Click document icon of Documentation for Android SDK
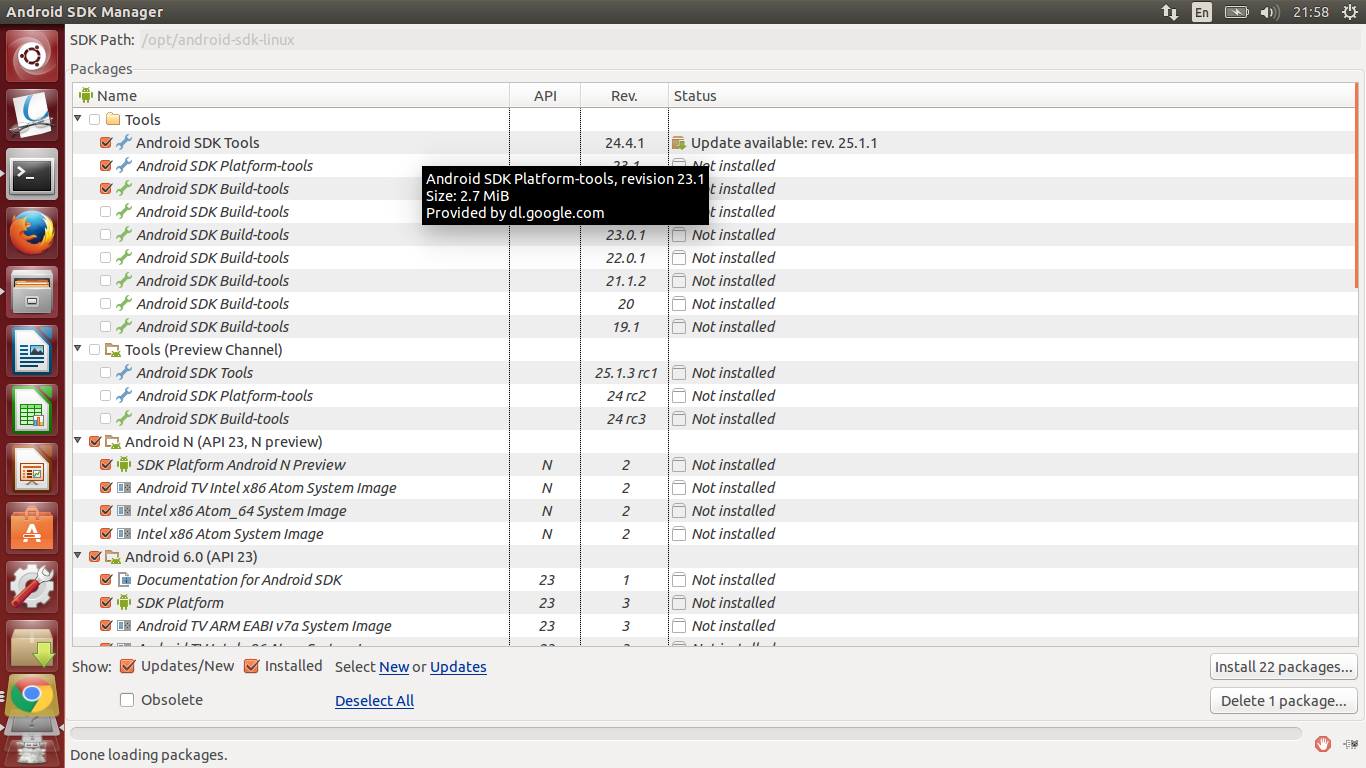Screen dimensions: 1366x768 coord(124,579)
